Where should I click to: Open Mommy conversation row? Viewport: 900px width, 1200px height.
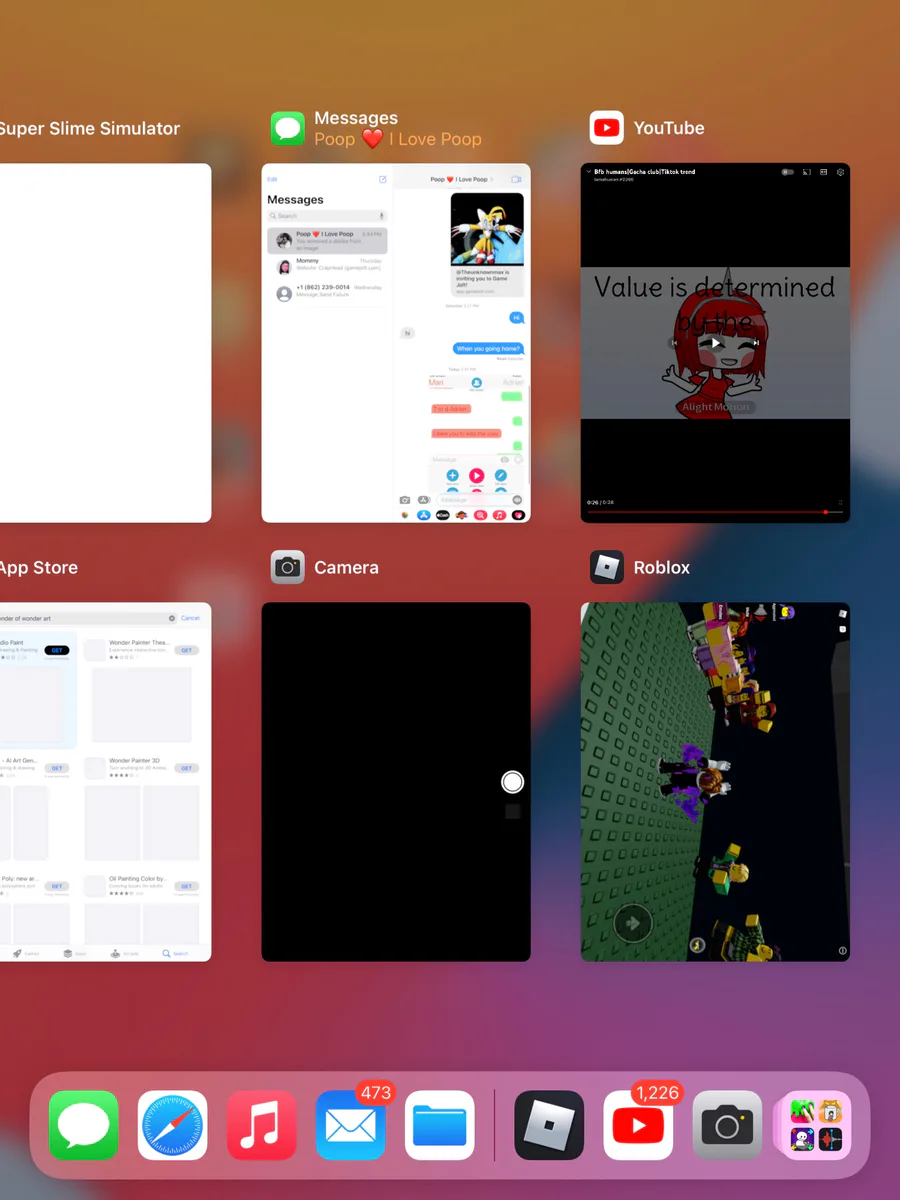327,267
